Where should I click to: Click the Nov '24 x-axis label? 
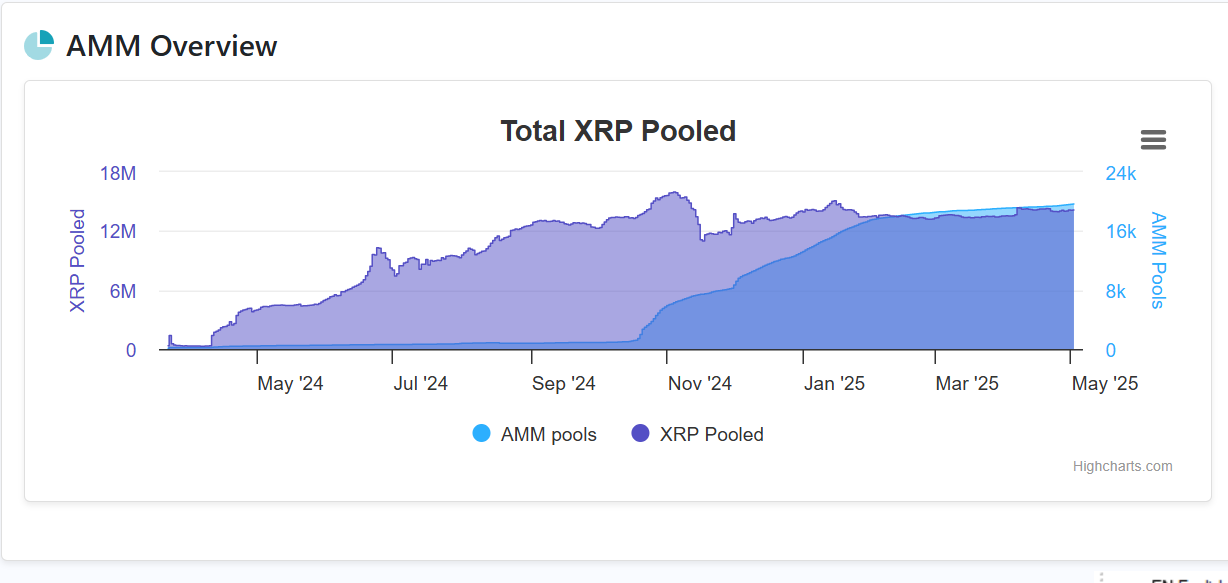coord(699,383)
